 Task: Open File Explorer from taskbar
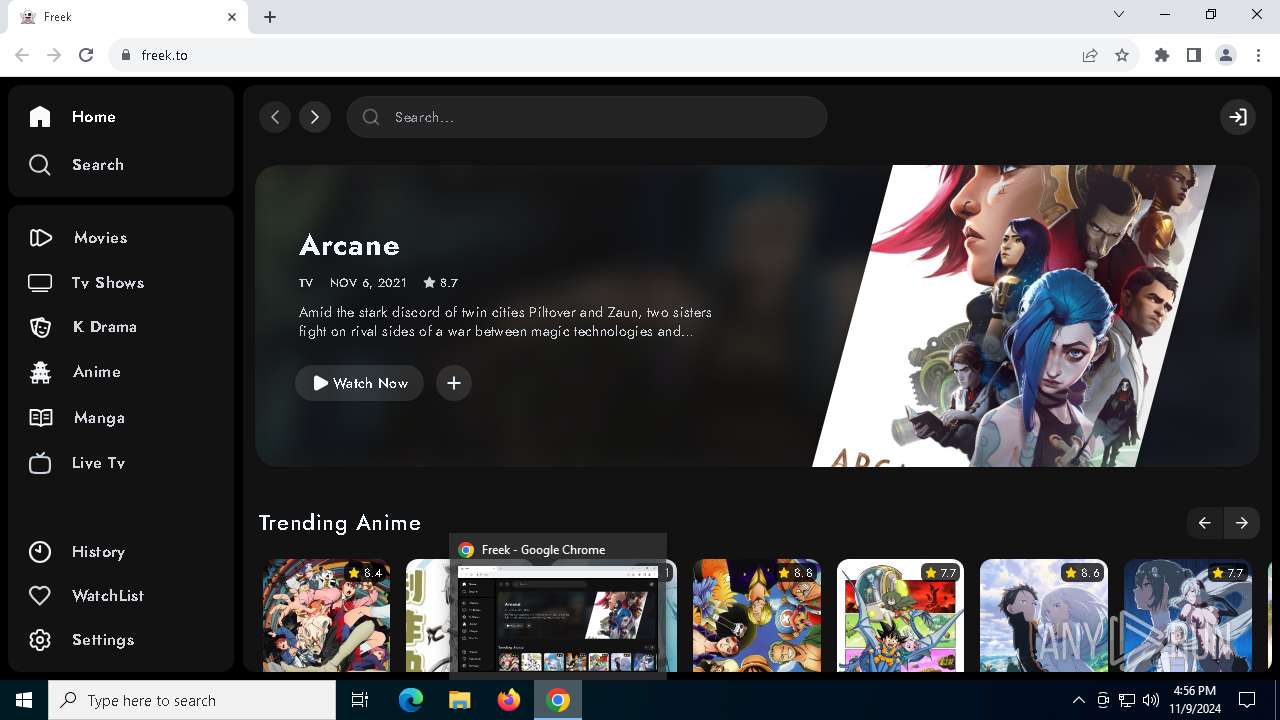(460, 700)
